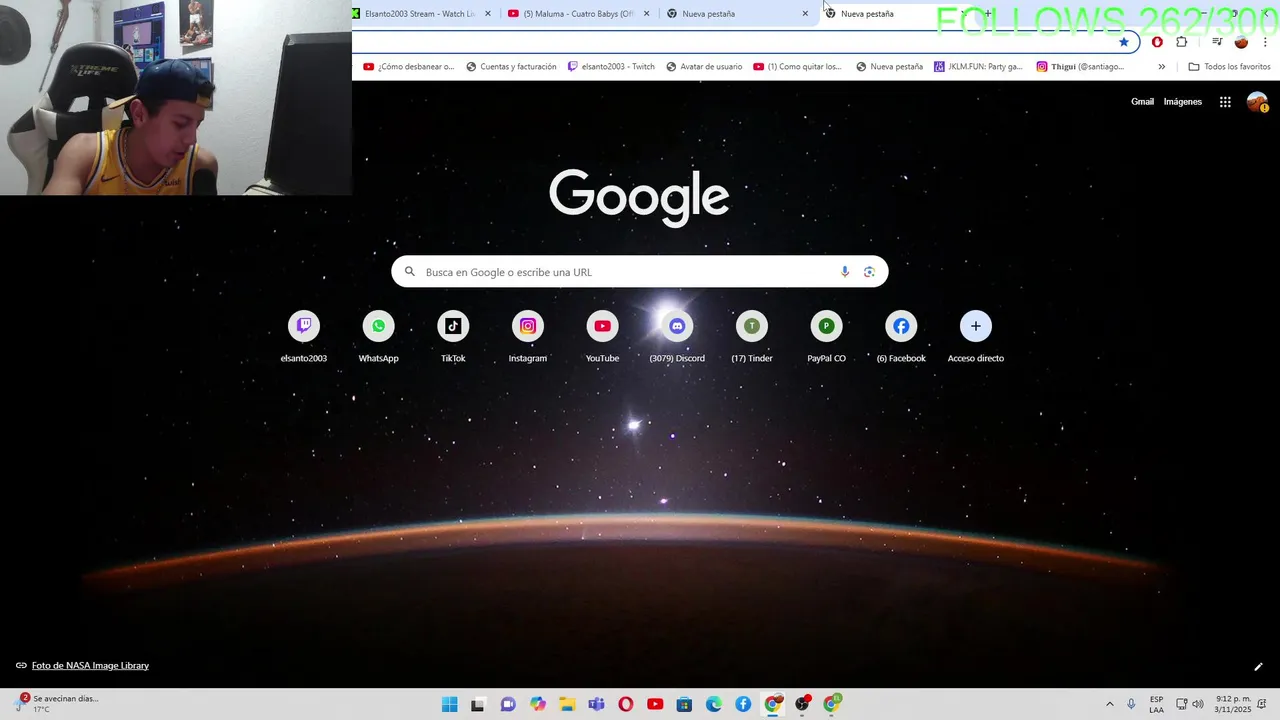Open the Como quitar los bookmark
The image size is (1280, 720).
pos(798,67)
